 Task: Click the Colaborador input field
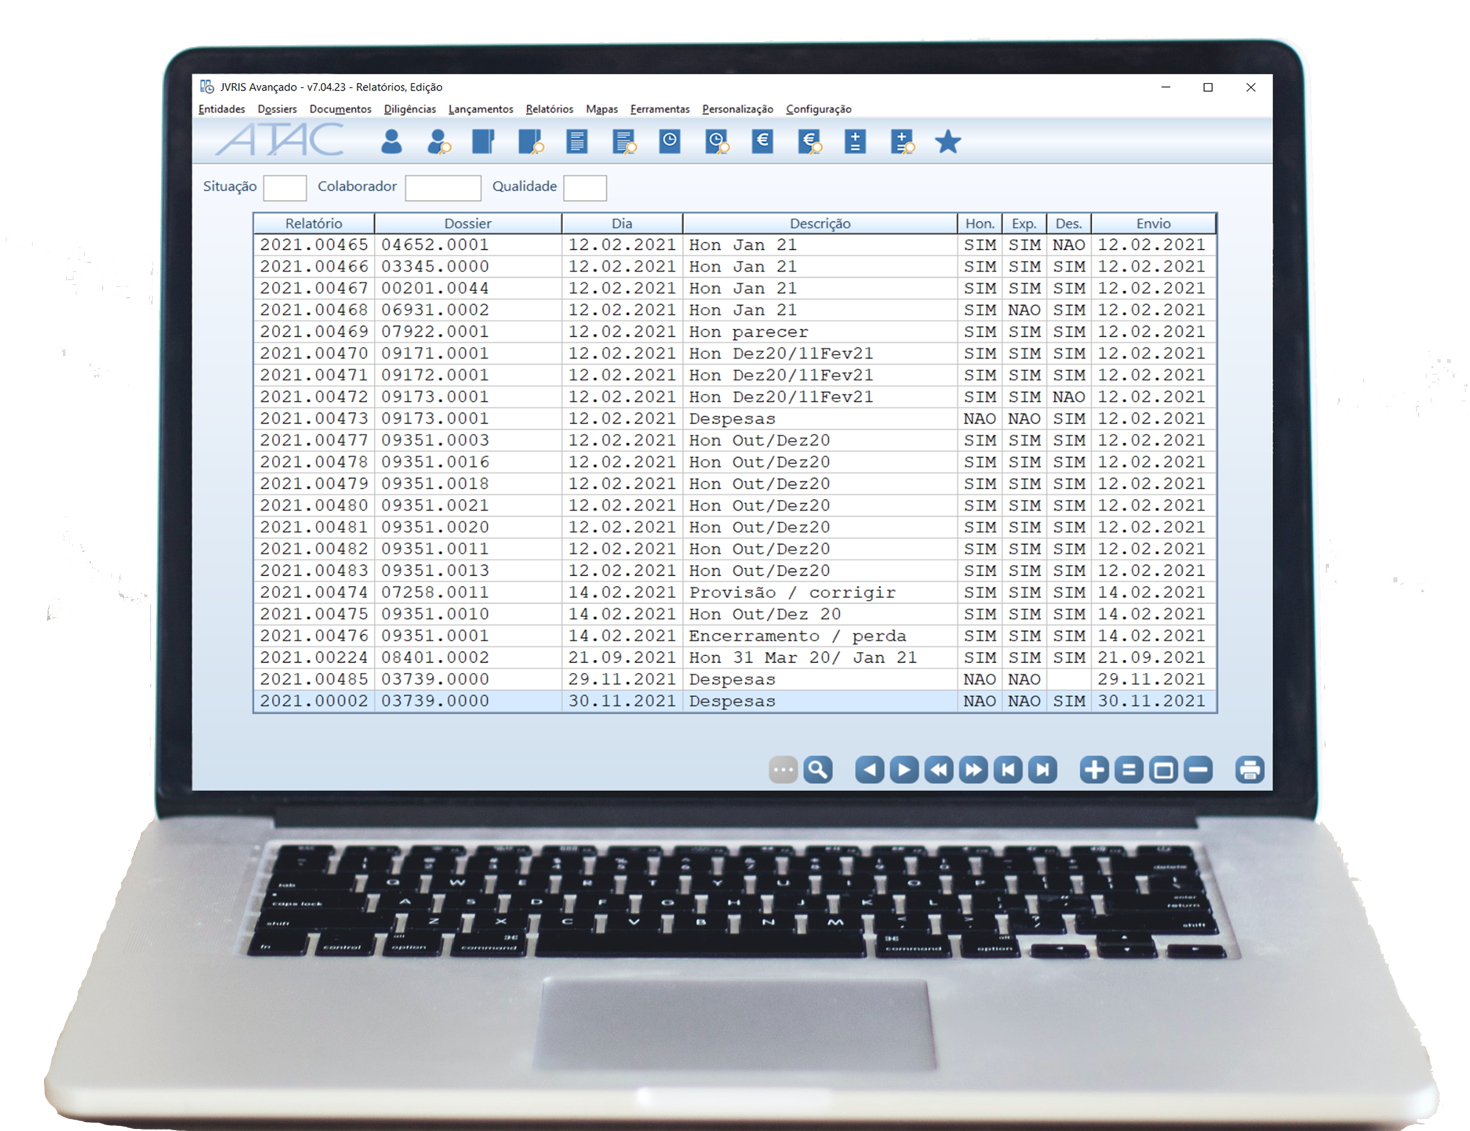(443, 187)
